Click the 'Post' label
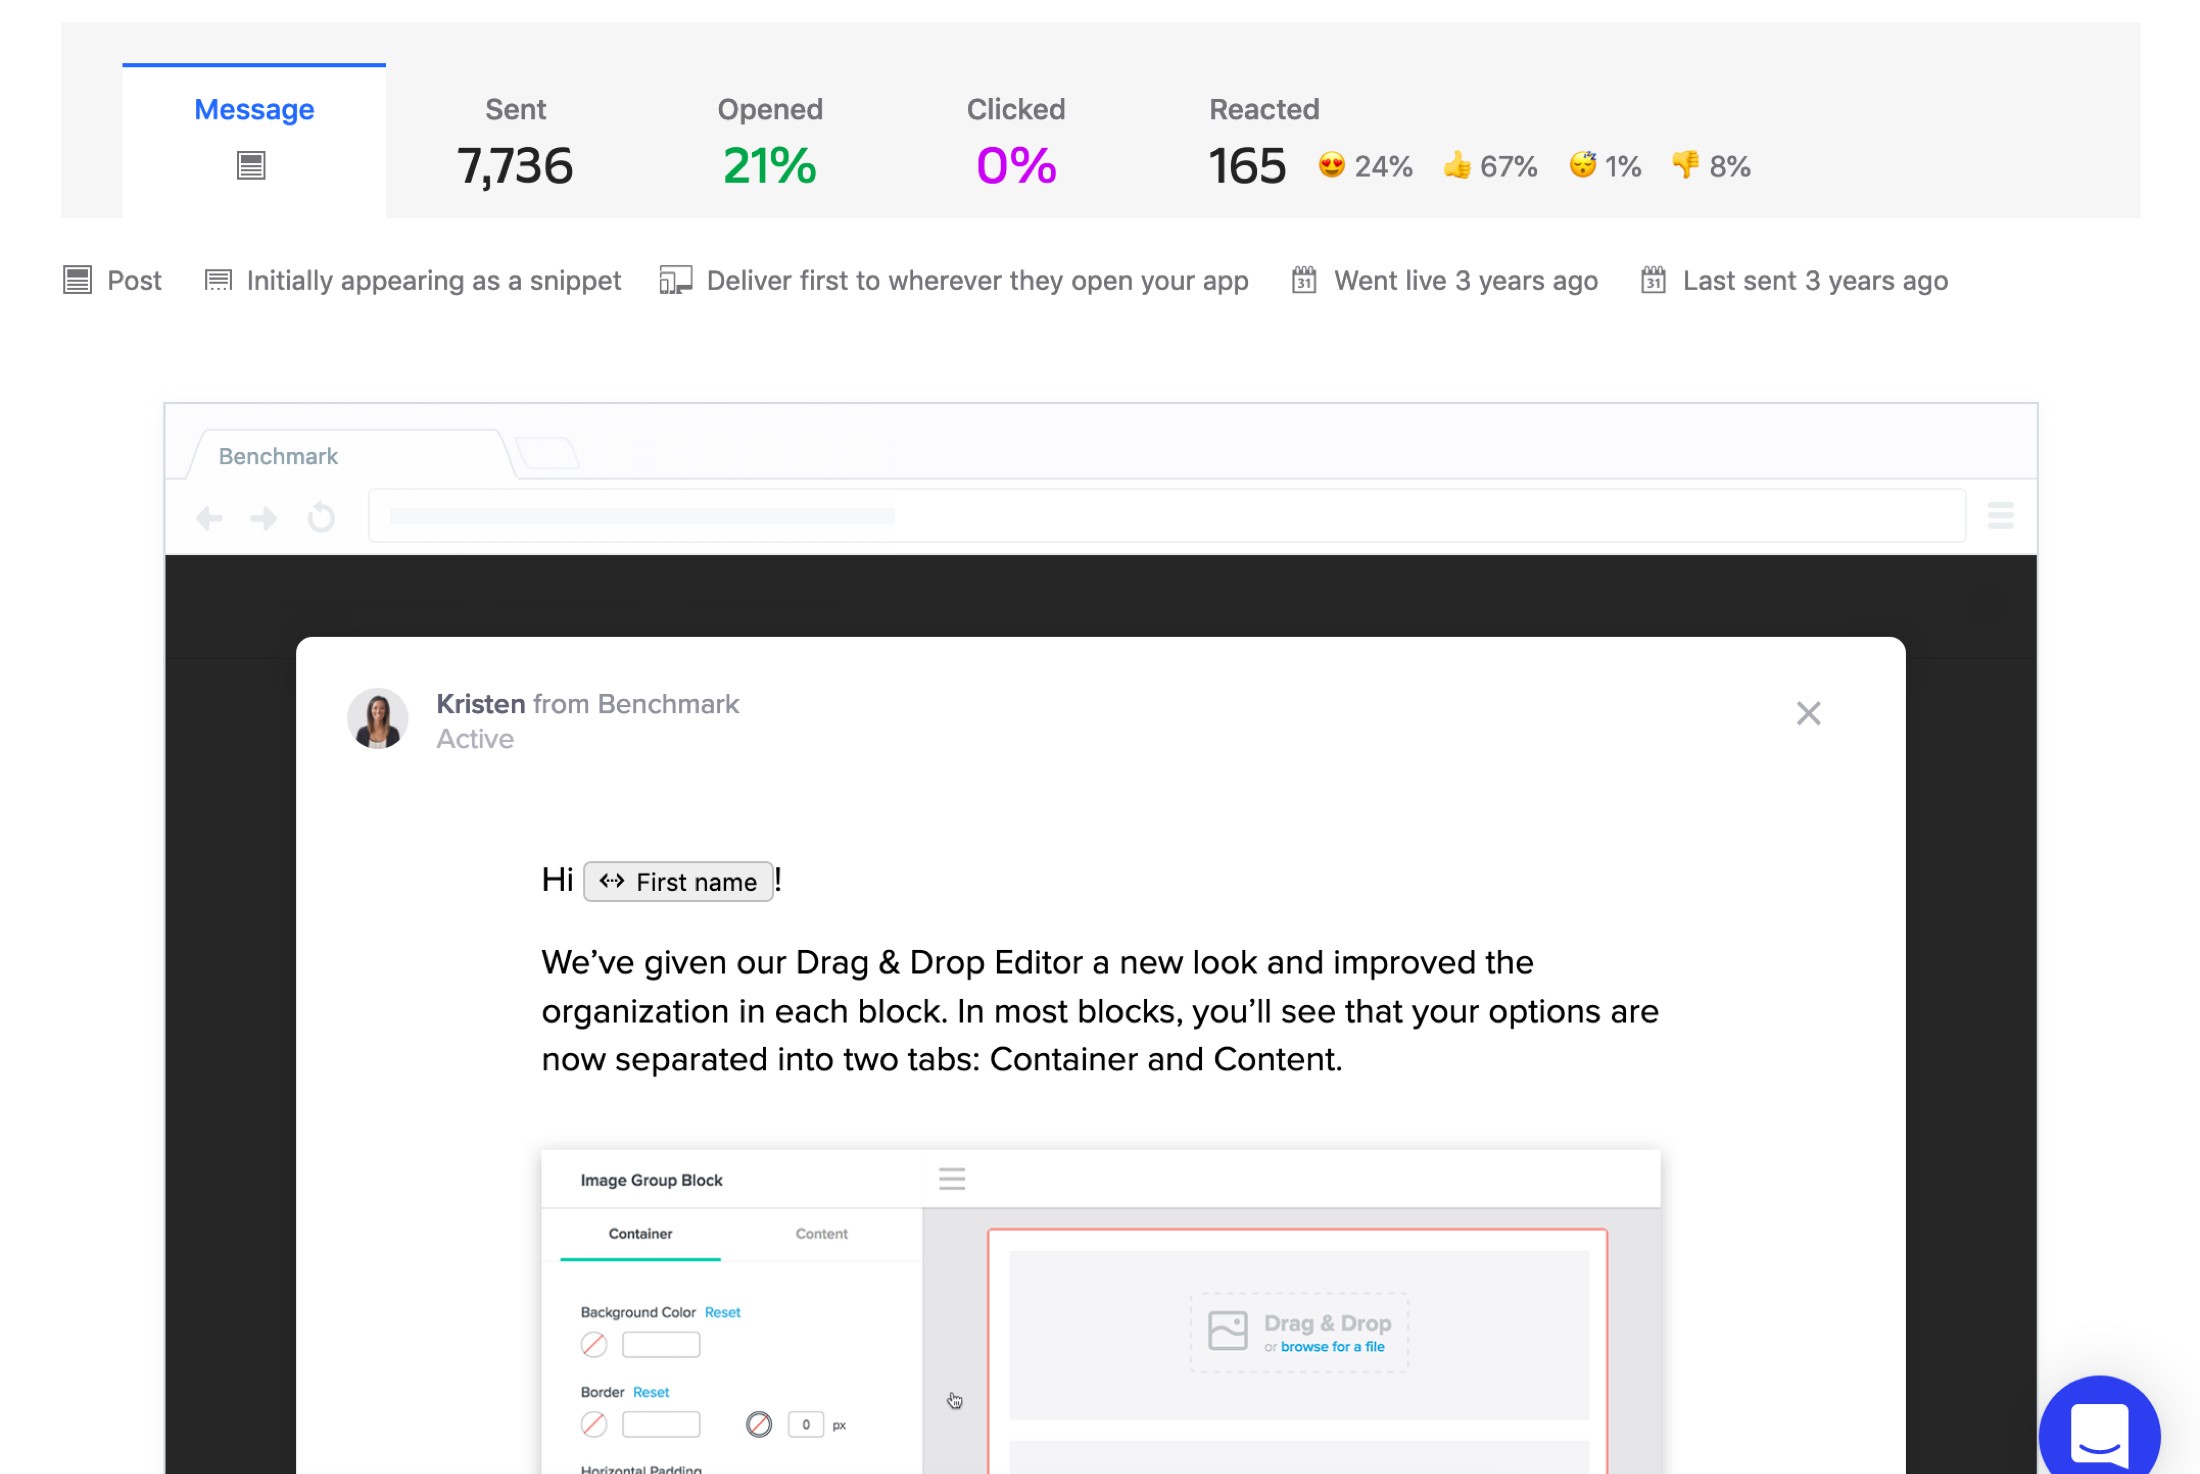2200x1474 pixels. [134, 281]
